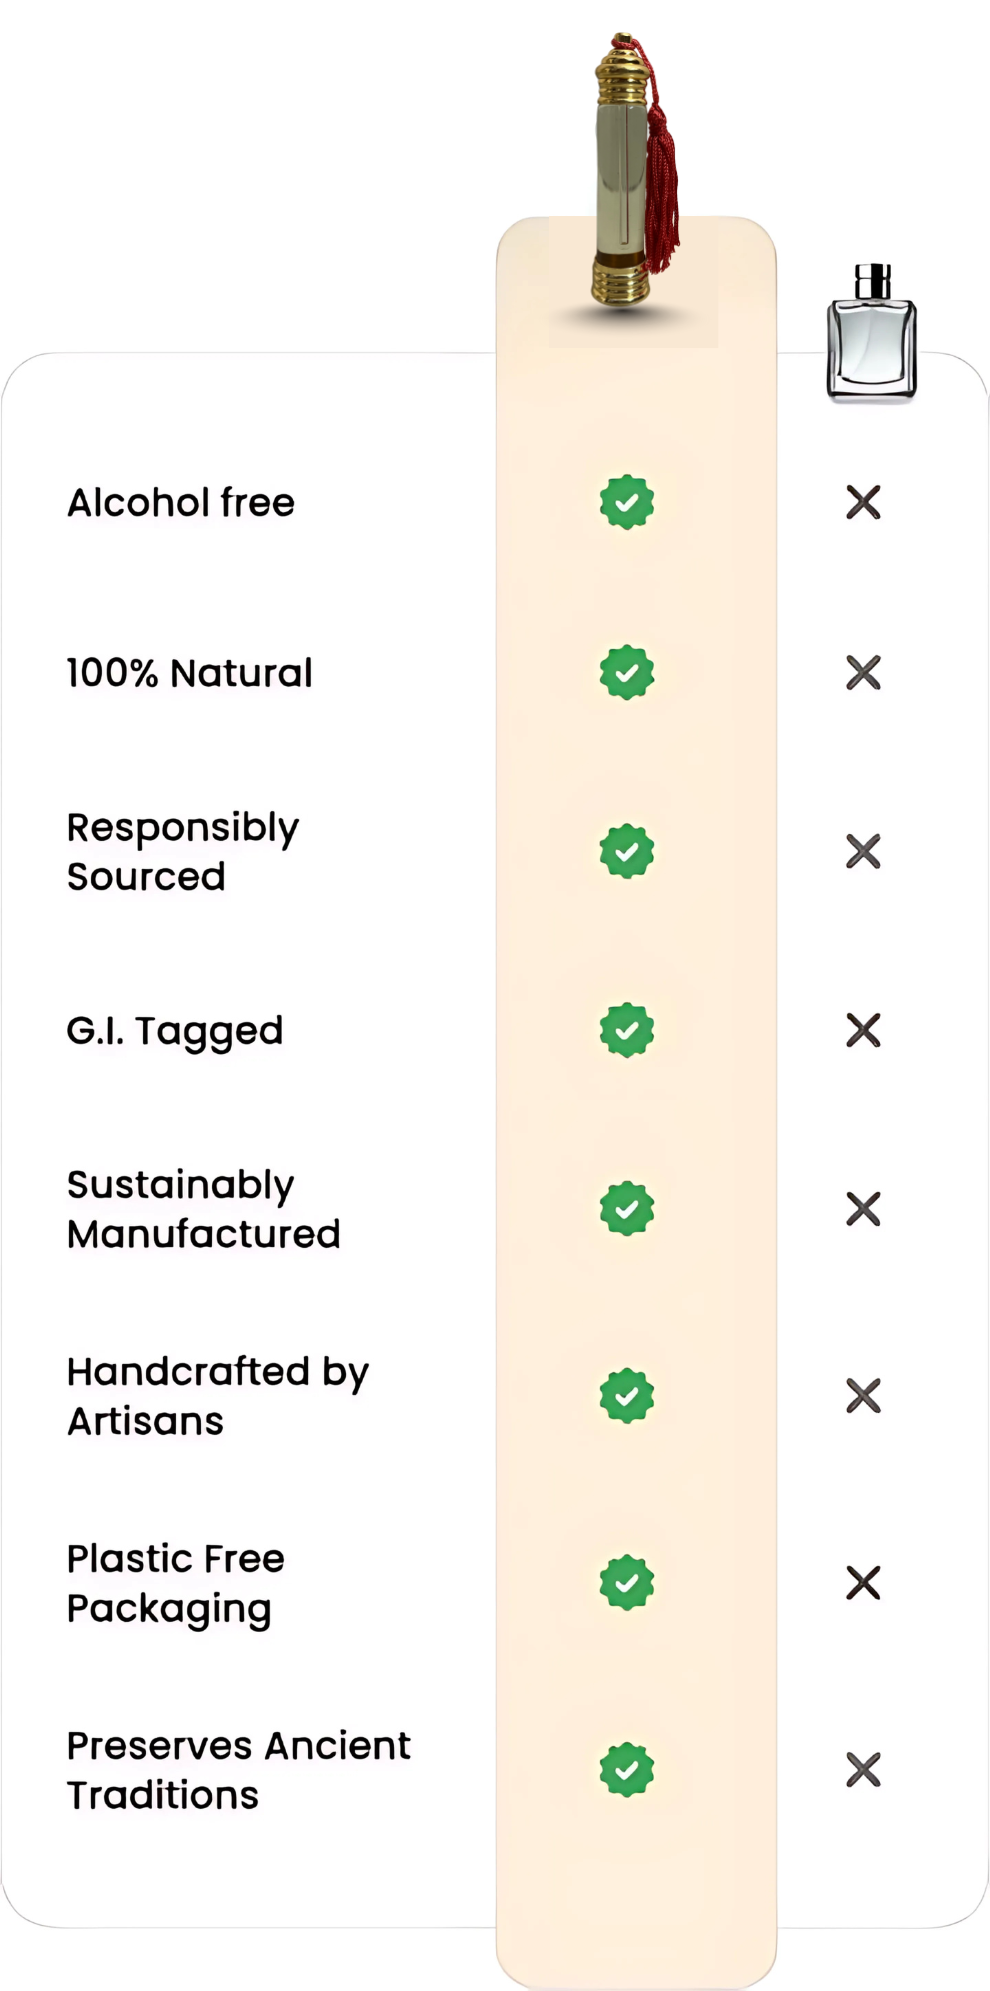Click the X mark for Responsibly Sourced
This screenshot has width=990, height=1991.
click(863, 851)
